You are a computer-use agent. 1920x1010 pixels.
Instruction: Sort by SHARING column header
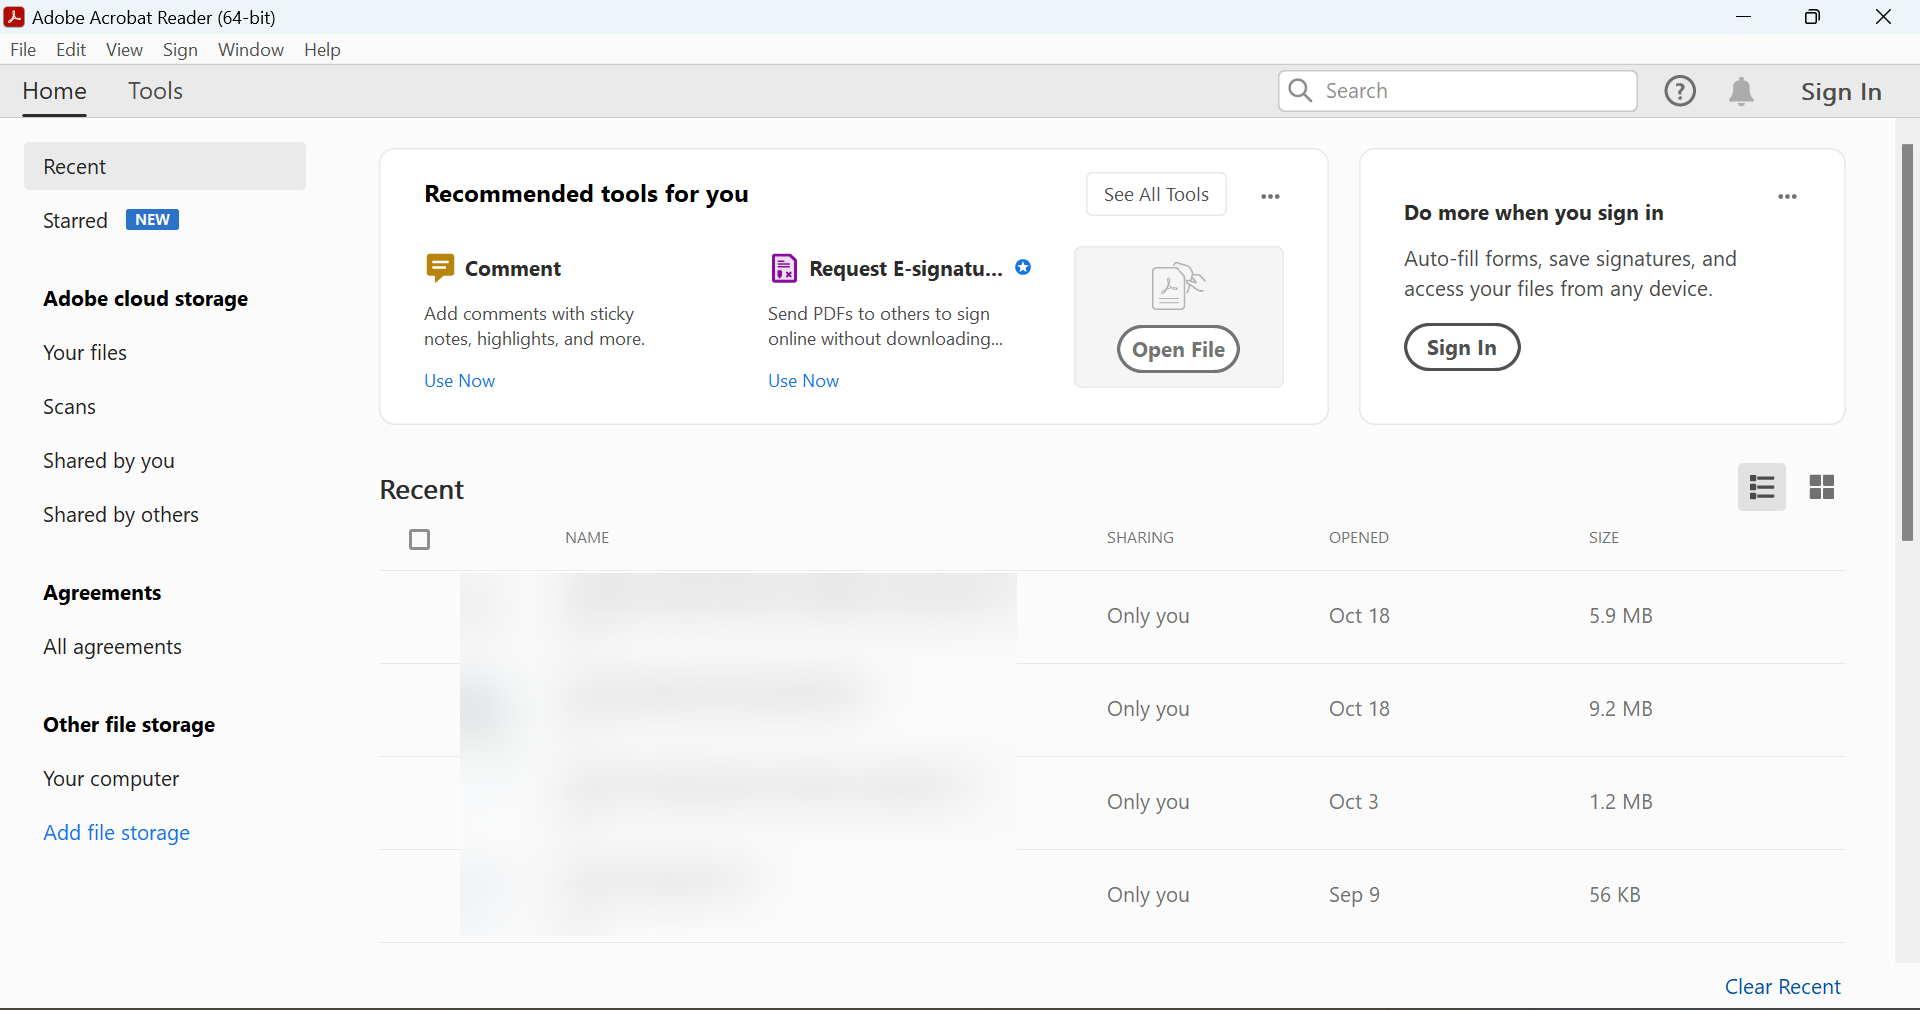click(1140, 537)
